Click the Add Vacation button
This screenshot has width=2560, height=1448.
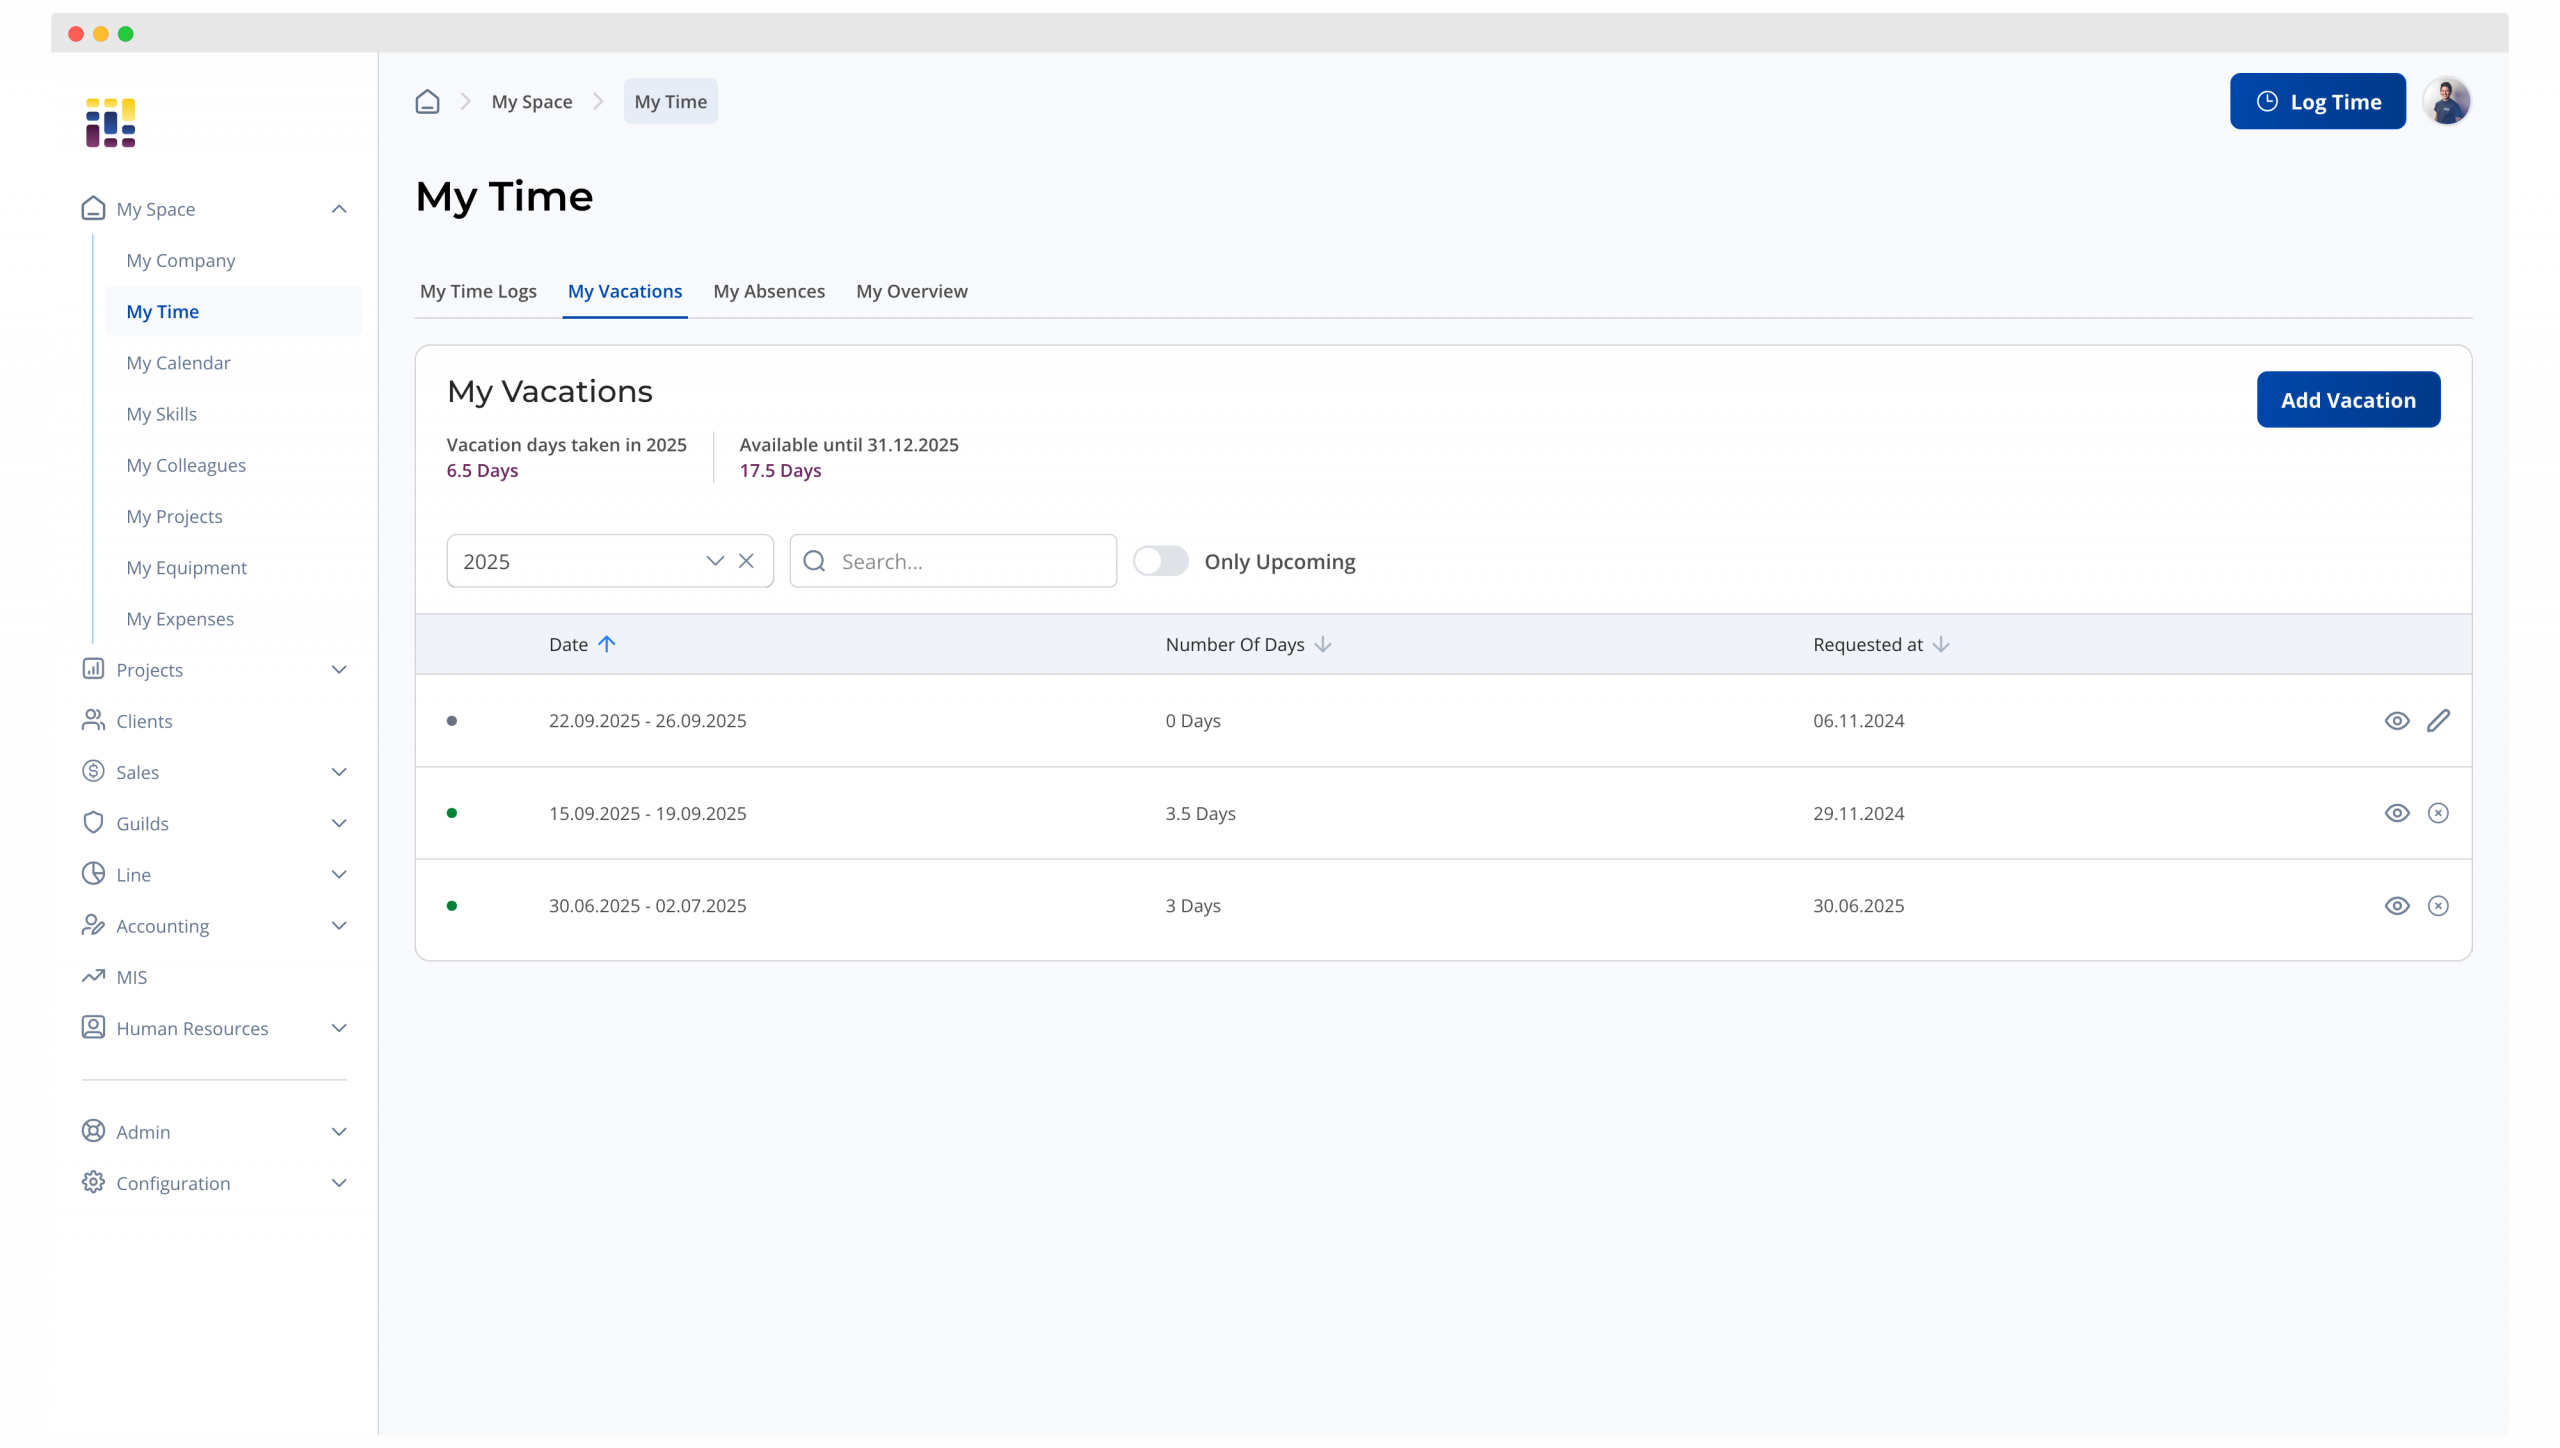coord(2348,400)
